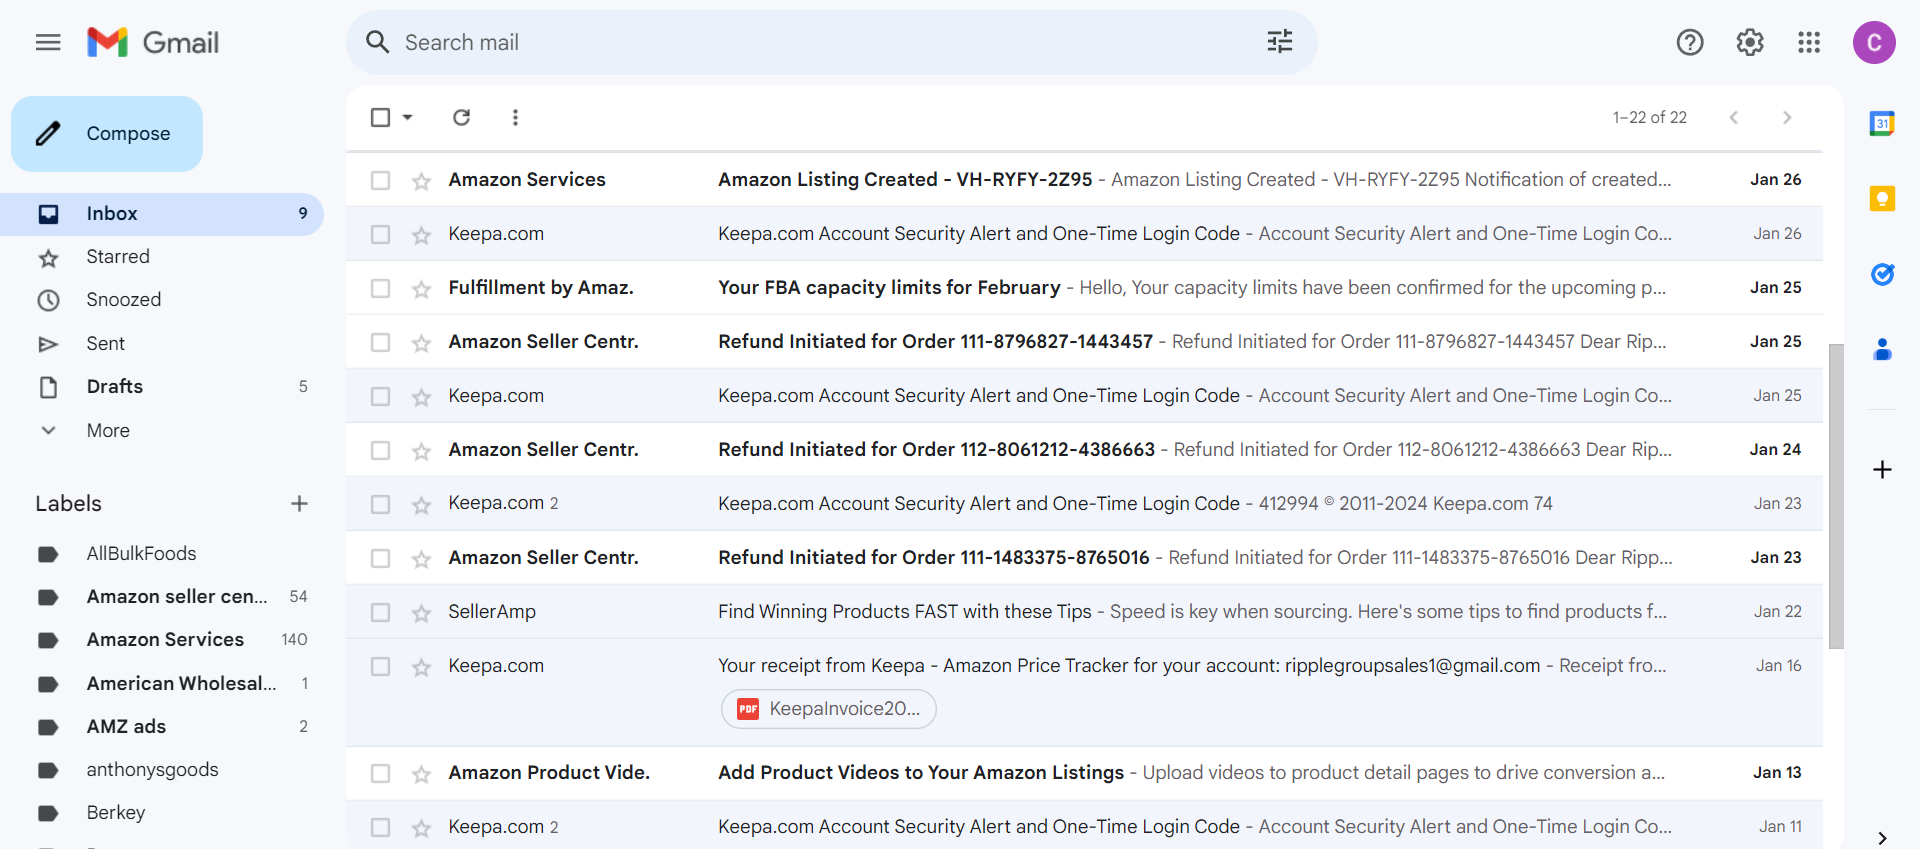Select refund email for order 111-8796827-1443457
Screen dimensions: 1920x849
click(x=380, y=342)
